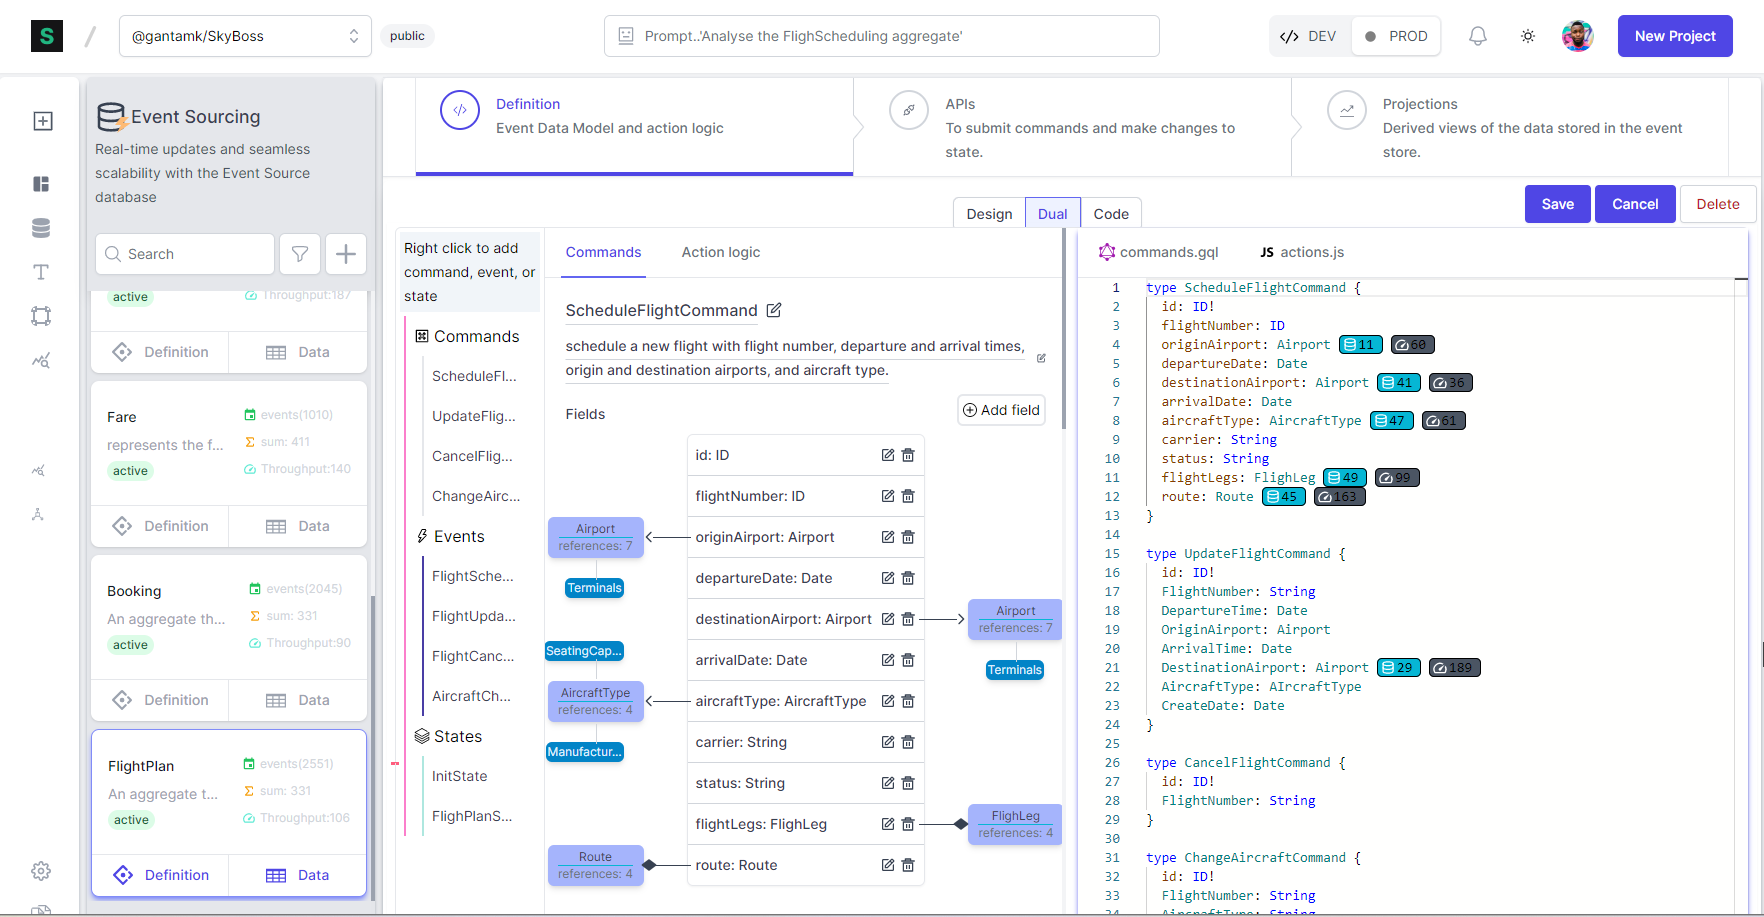Click the dashboard panel icon in sidebar
Screen dimensions: 1764x917
[41, 184]
